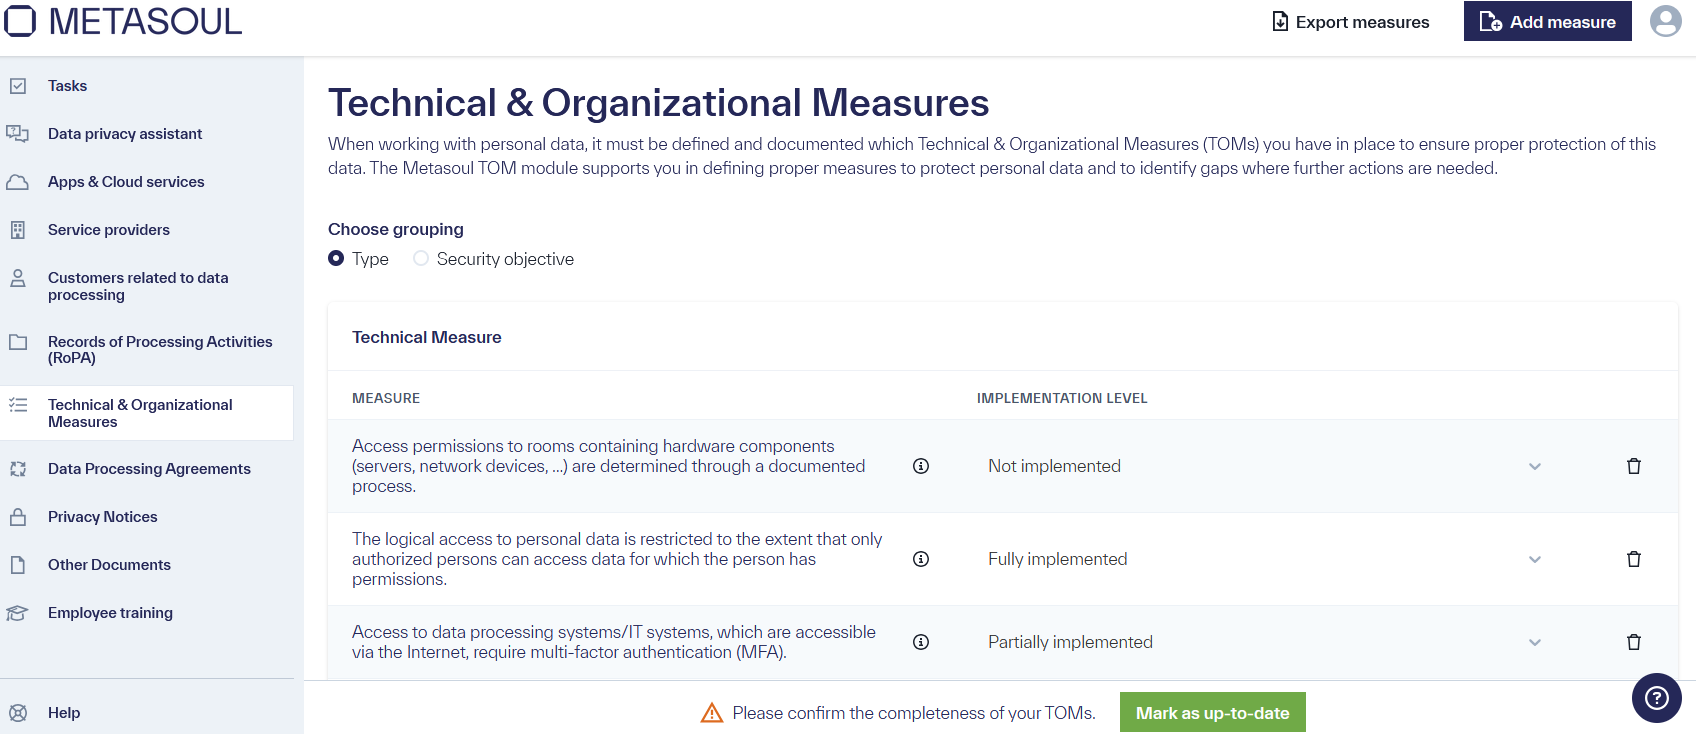1696x734 pixels.
Task: Click the Metasoul logo icon
Action: [19, 21]
